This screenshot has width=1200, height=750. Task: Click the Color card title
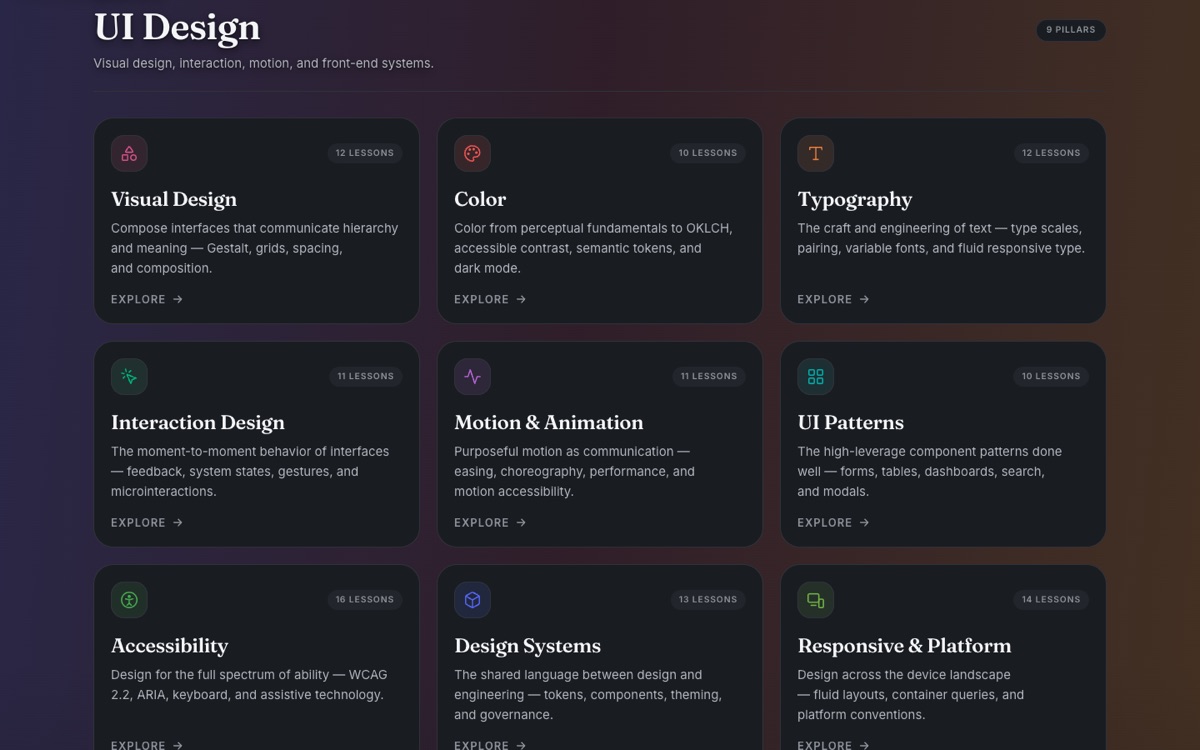coord(480,199)
